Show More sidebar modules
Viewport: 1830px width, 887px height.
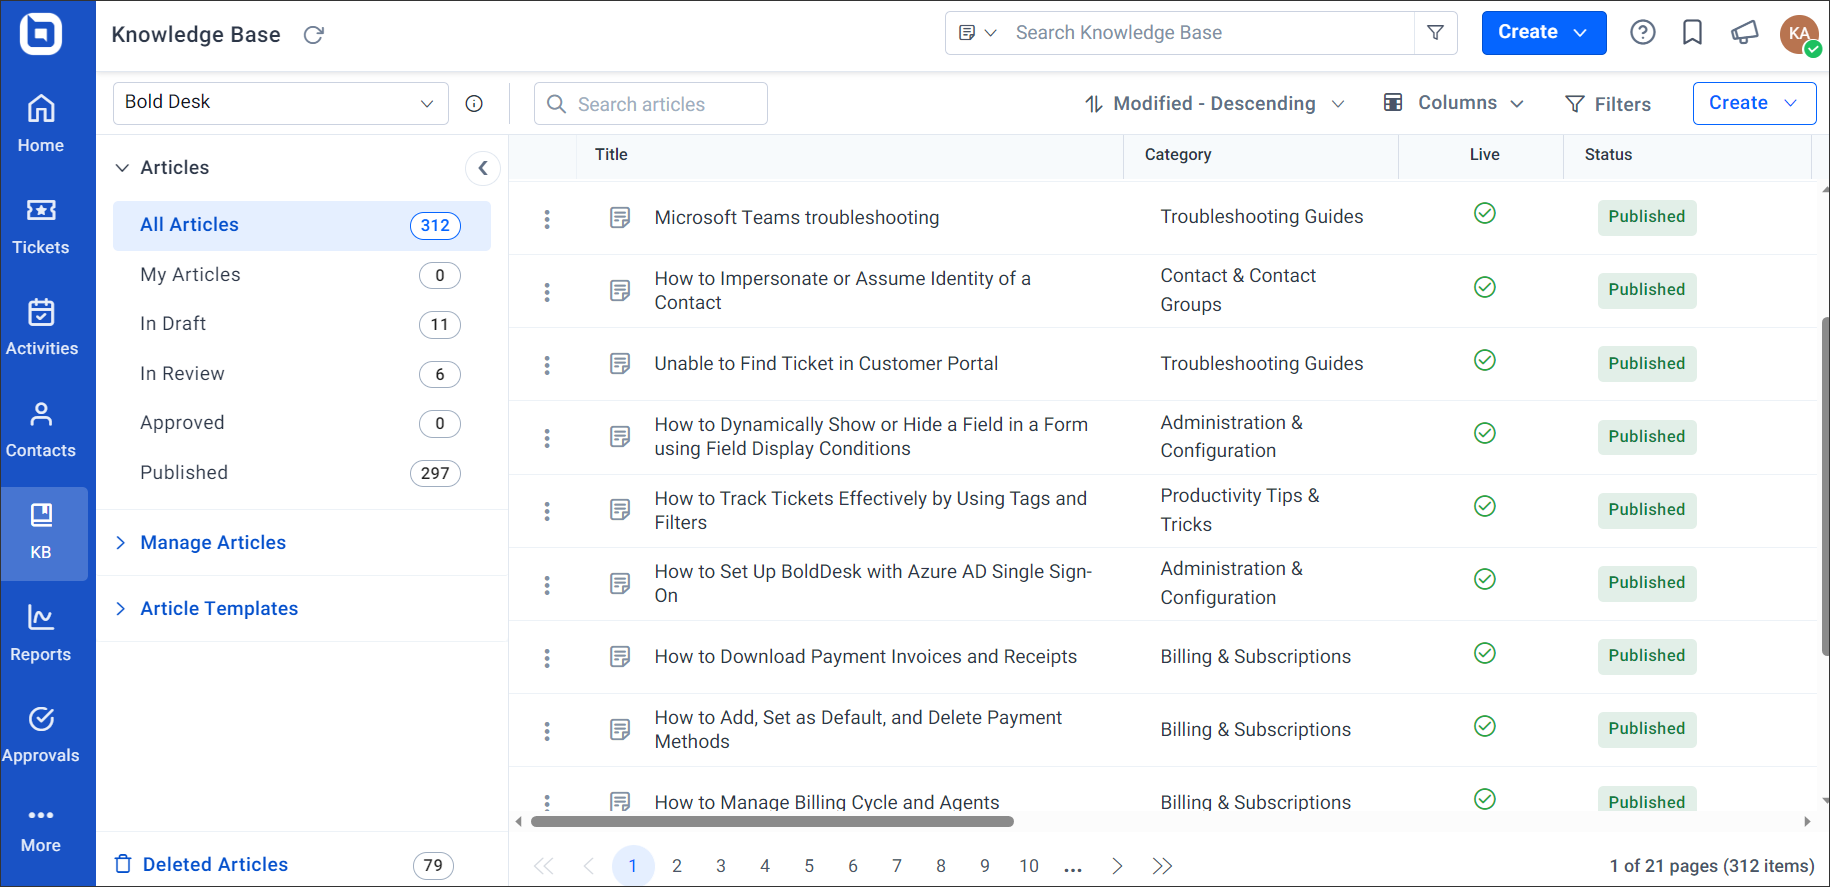tap(41, 831)
